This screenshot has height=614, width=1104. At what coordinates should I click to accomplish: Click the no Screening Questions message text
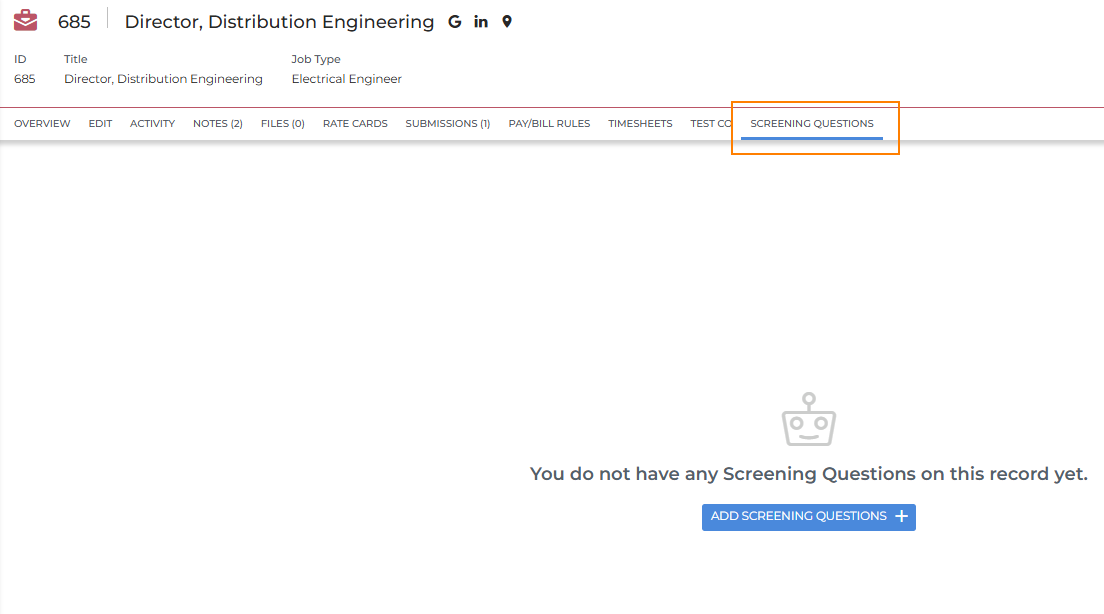pos(809,474)
